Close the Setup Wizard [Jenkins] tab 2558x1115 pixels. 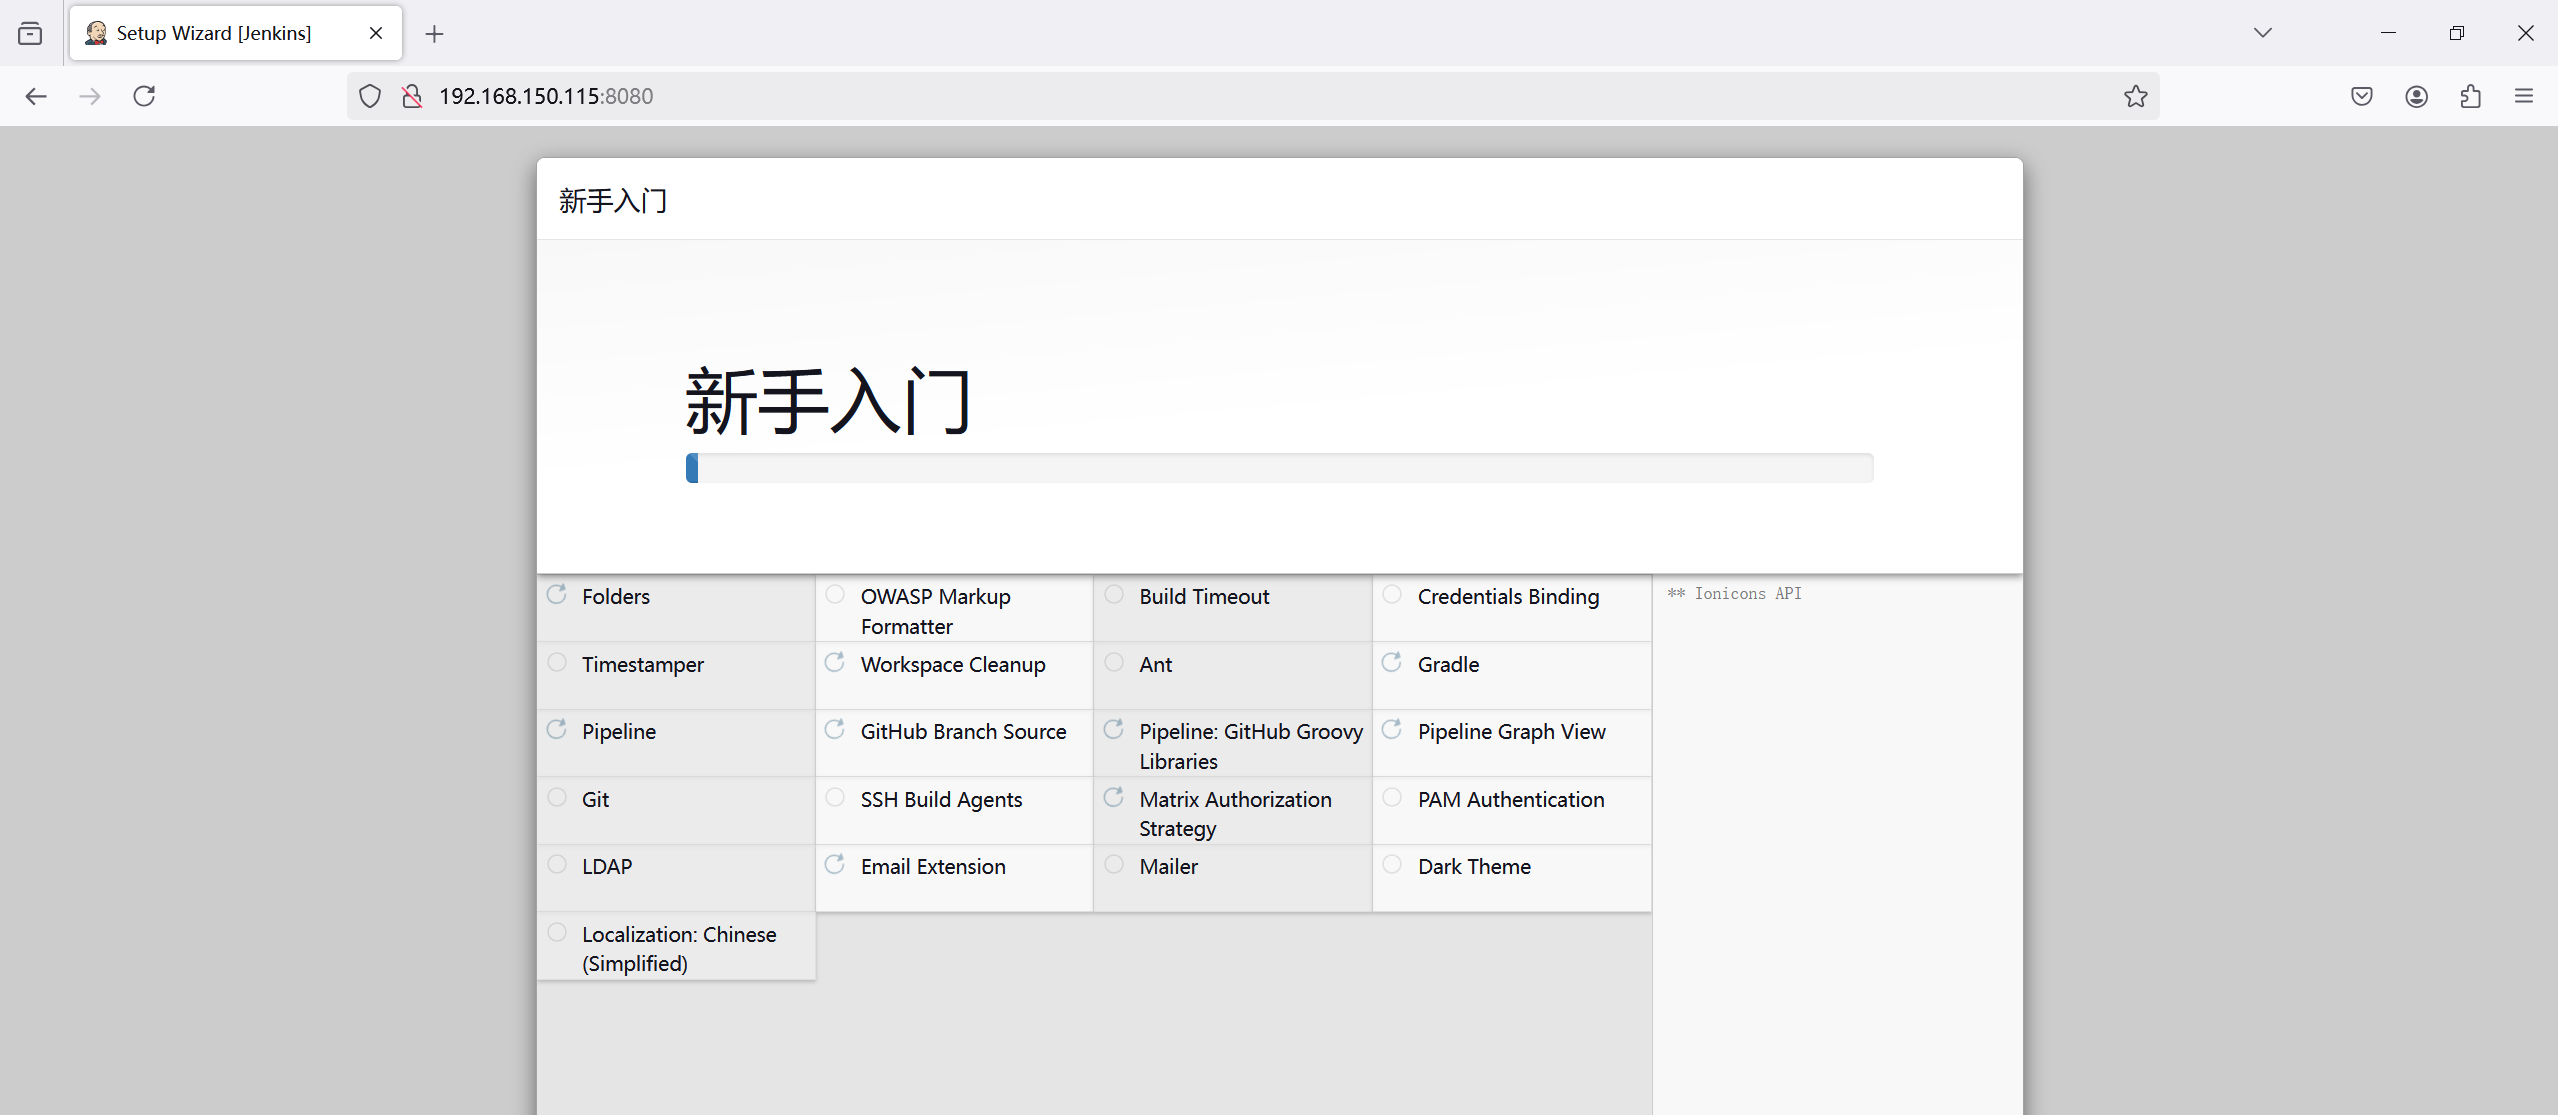click(376, 33)
